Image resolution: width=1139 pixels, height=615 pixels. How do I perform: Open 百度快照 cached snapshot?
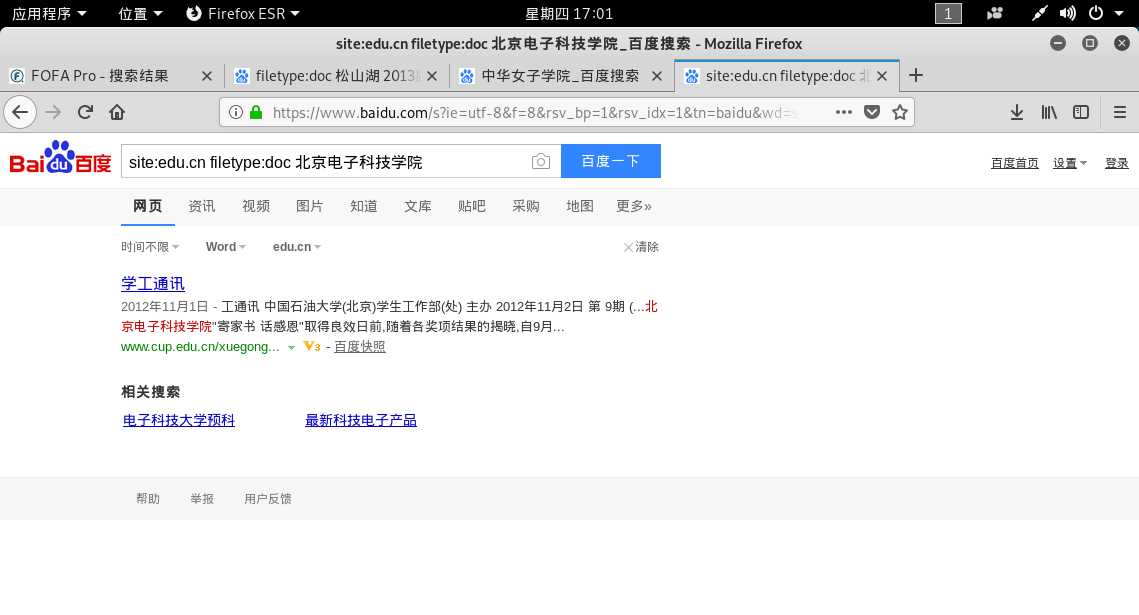360,347
